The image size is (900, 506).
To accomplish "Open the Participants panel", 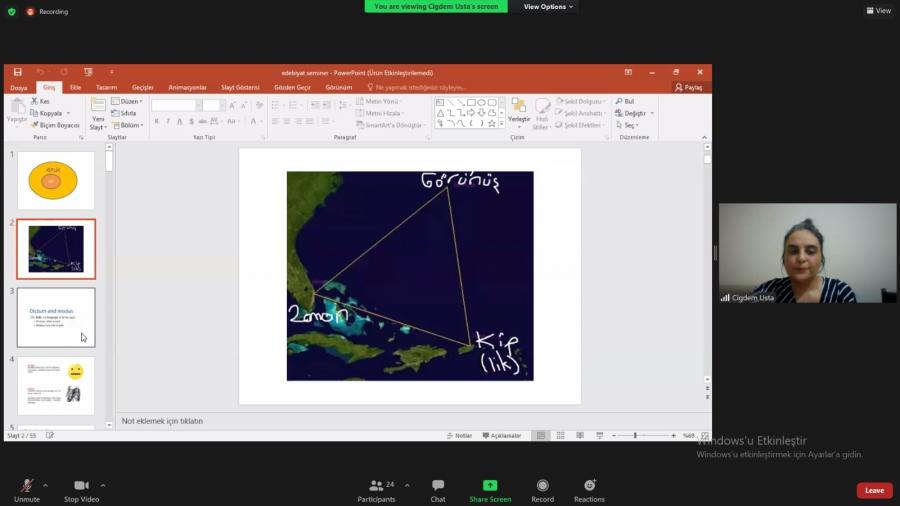I will pos(376,486).
